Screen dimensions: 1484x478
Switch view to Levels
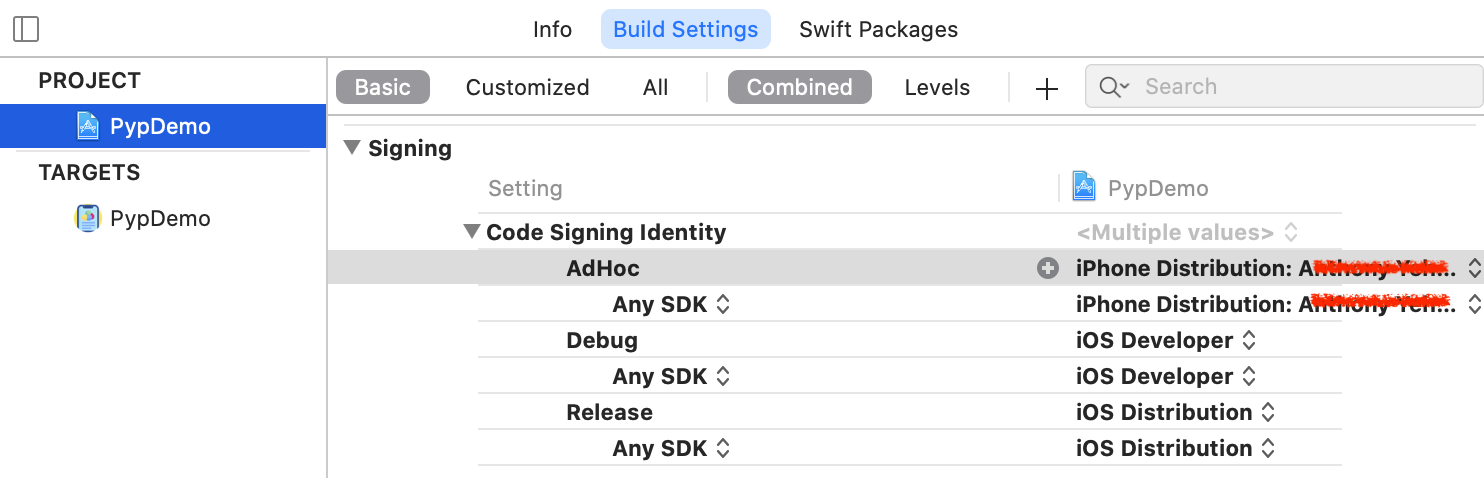[937, 87]
